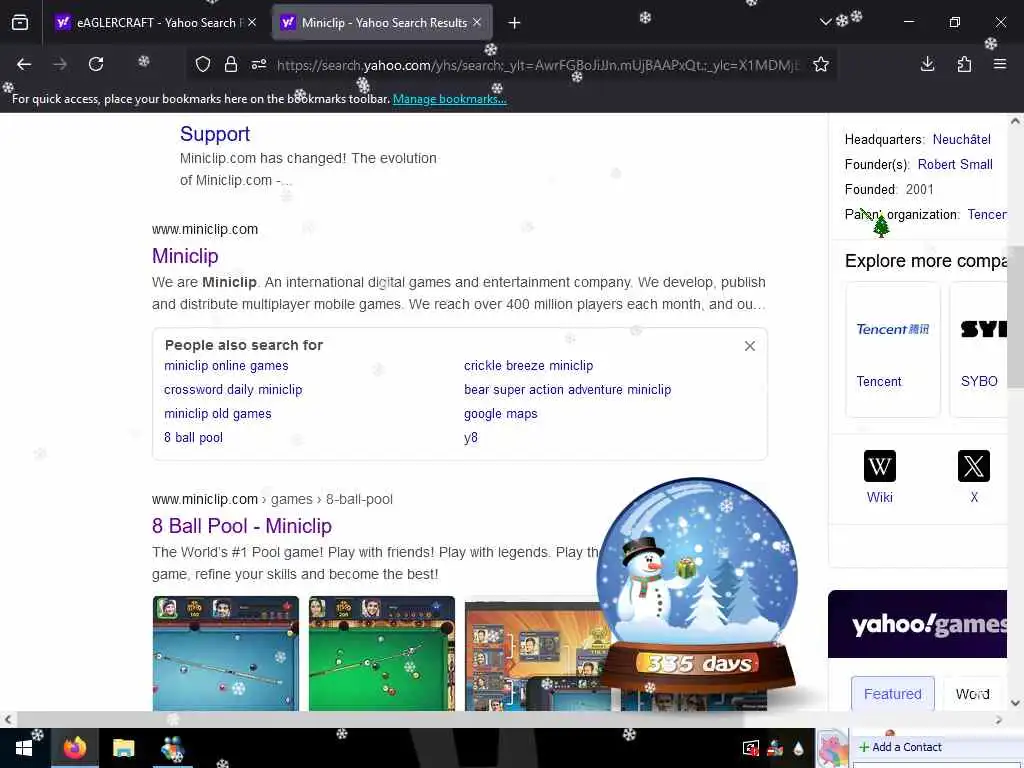Image resolution: width=1024 pixels, height=768 pixels.
Task: Bookmark this page with the star icon
Action: pos(821,64)
